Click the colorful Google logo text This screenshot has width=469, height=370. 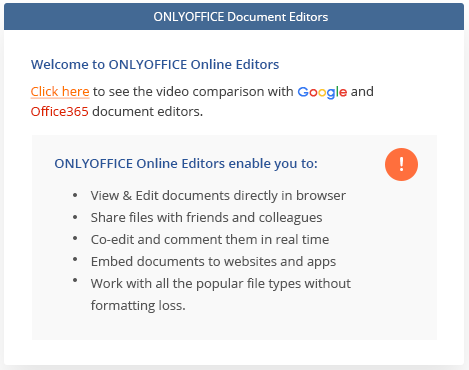pyautogui.click(x=322, y=92)
